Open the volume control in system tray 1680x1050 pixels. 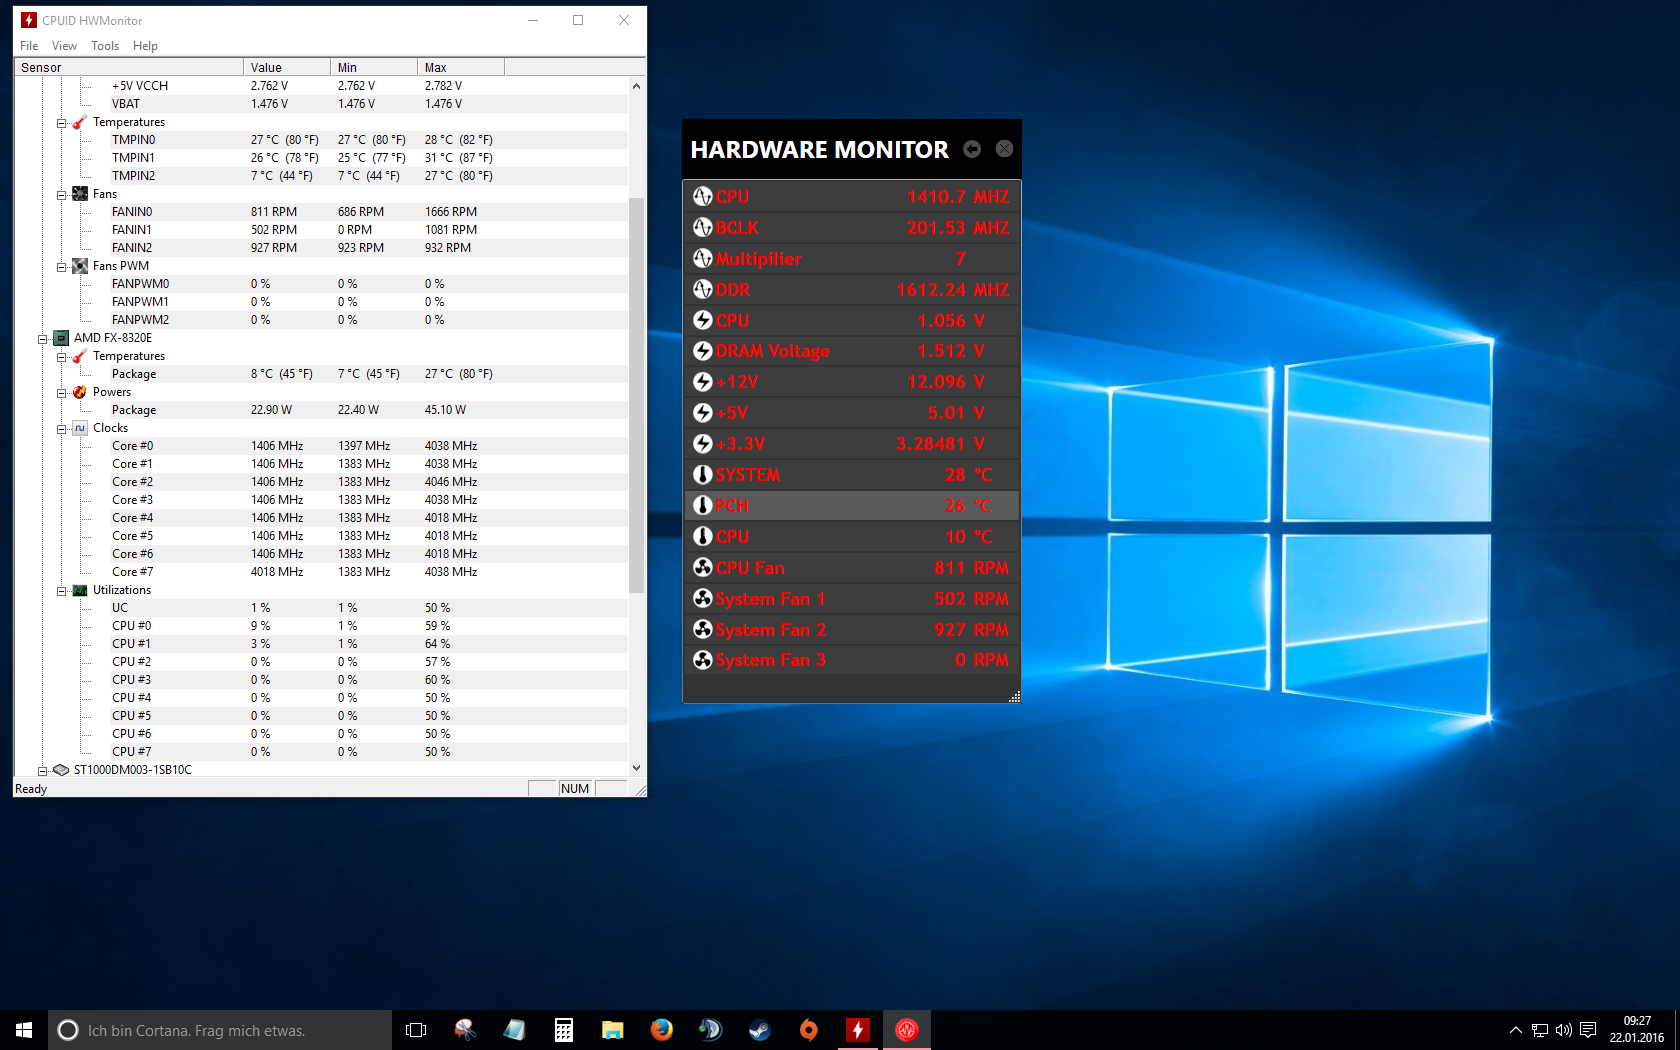pos(1564,1030)
